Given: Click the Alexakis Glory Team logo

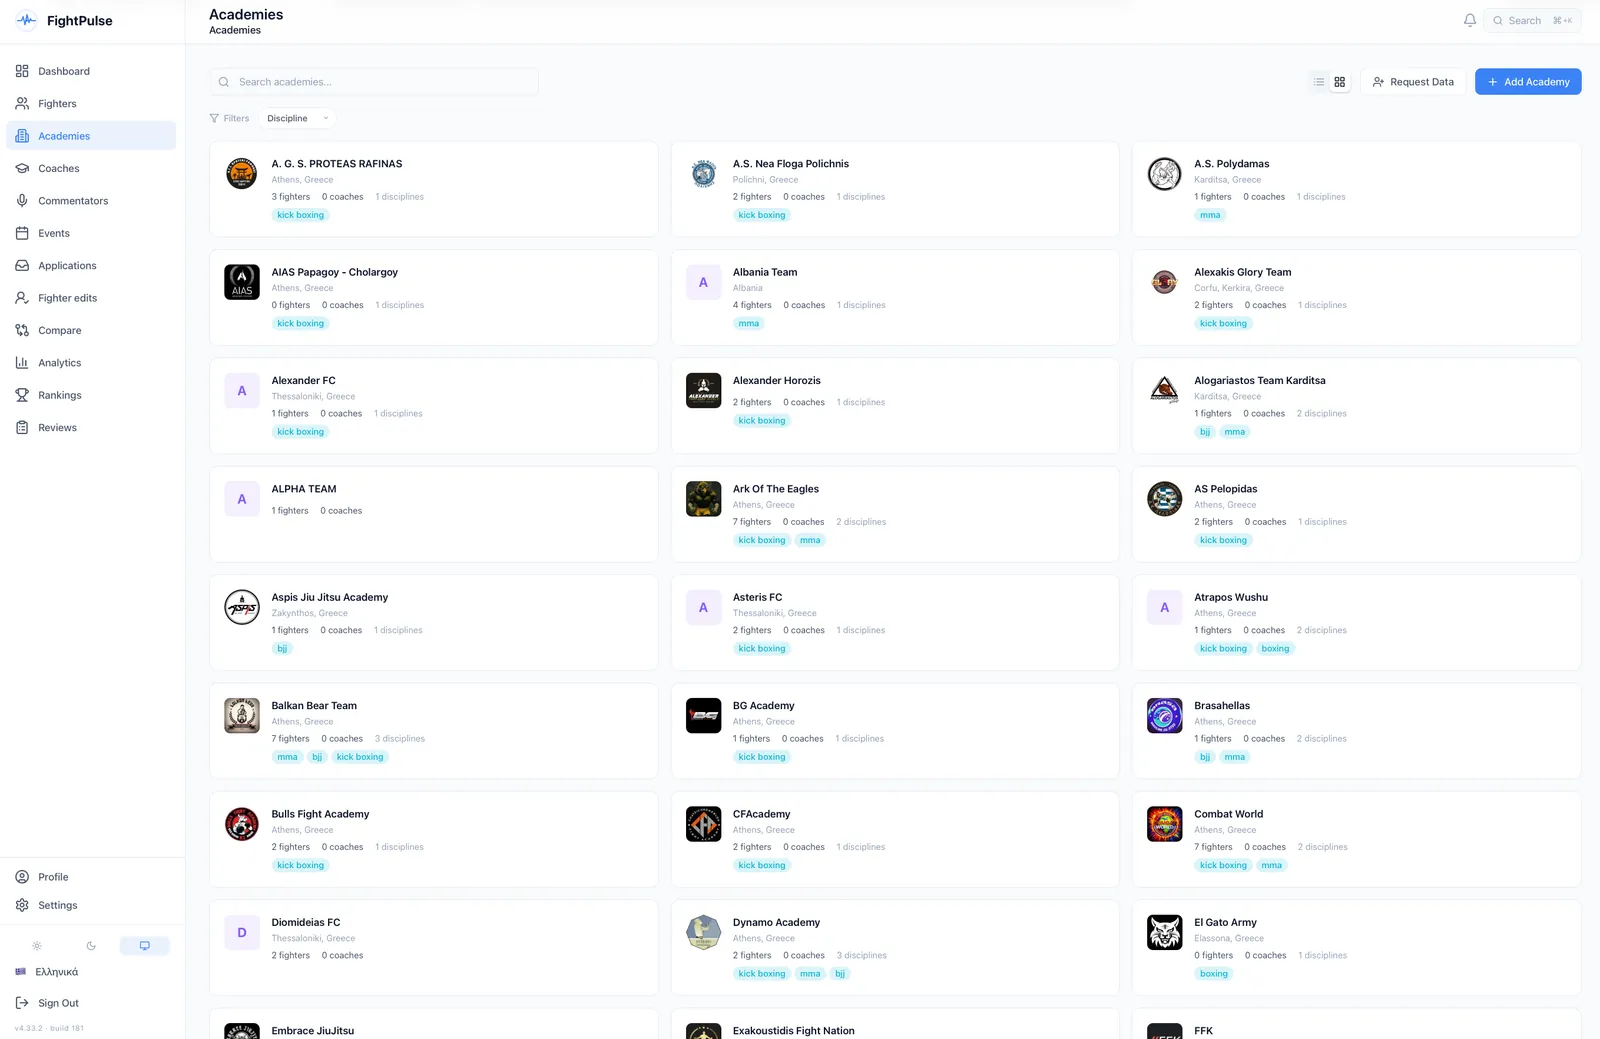Looking at the screenshot, I should (x=1165, y=282).
